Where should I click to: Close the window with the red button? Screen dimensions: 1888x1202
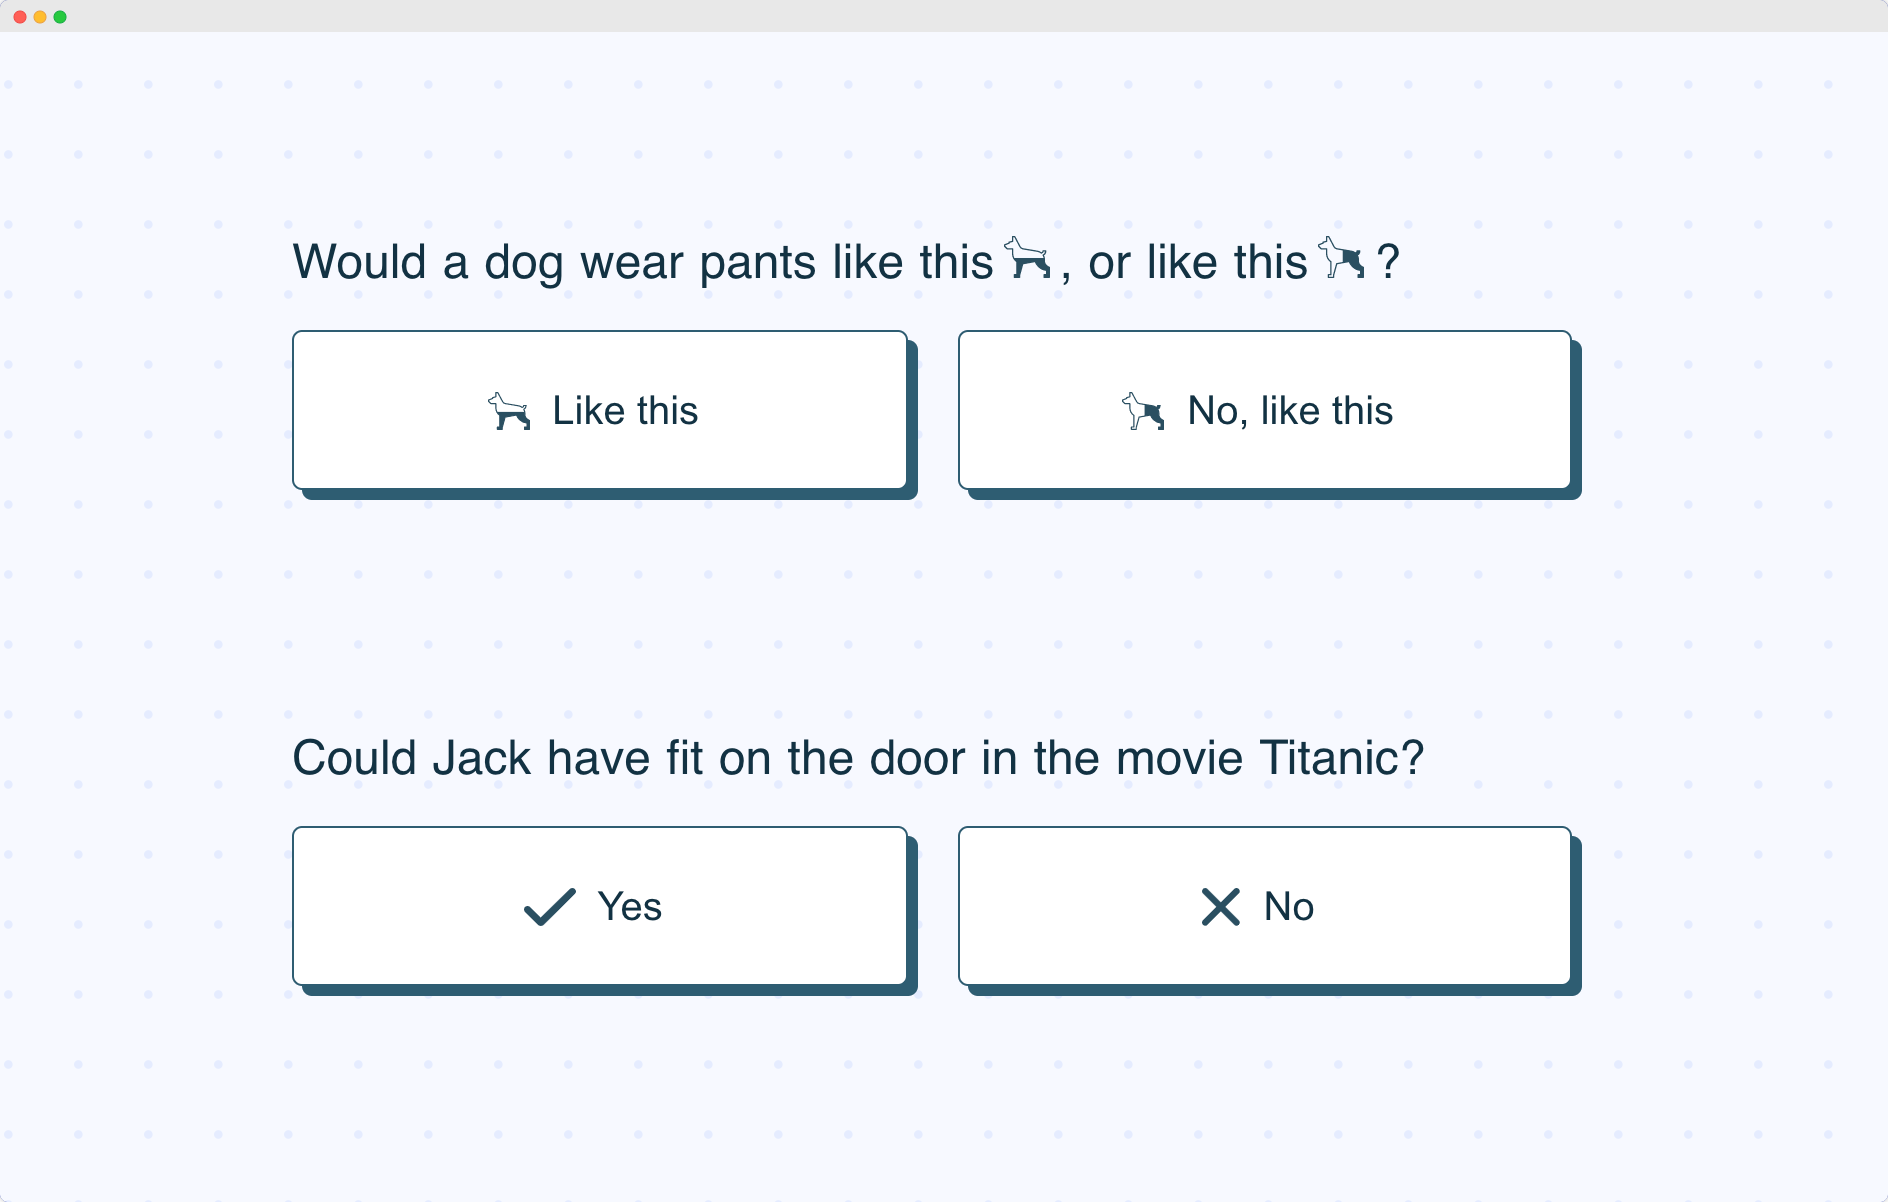(x=20, y=17)
